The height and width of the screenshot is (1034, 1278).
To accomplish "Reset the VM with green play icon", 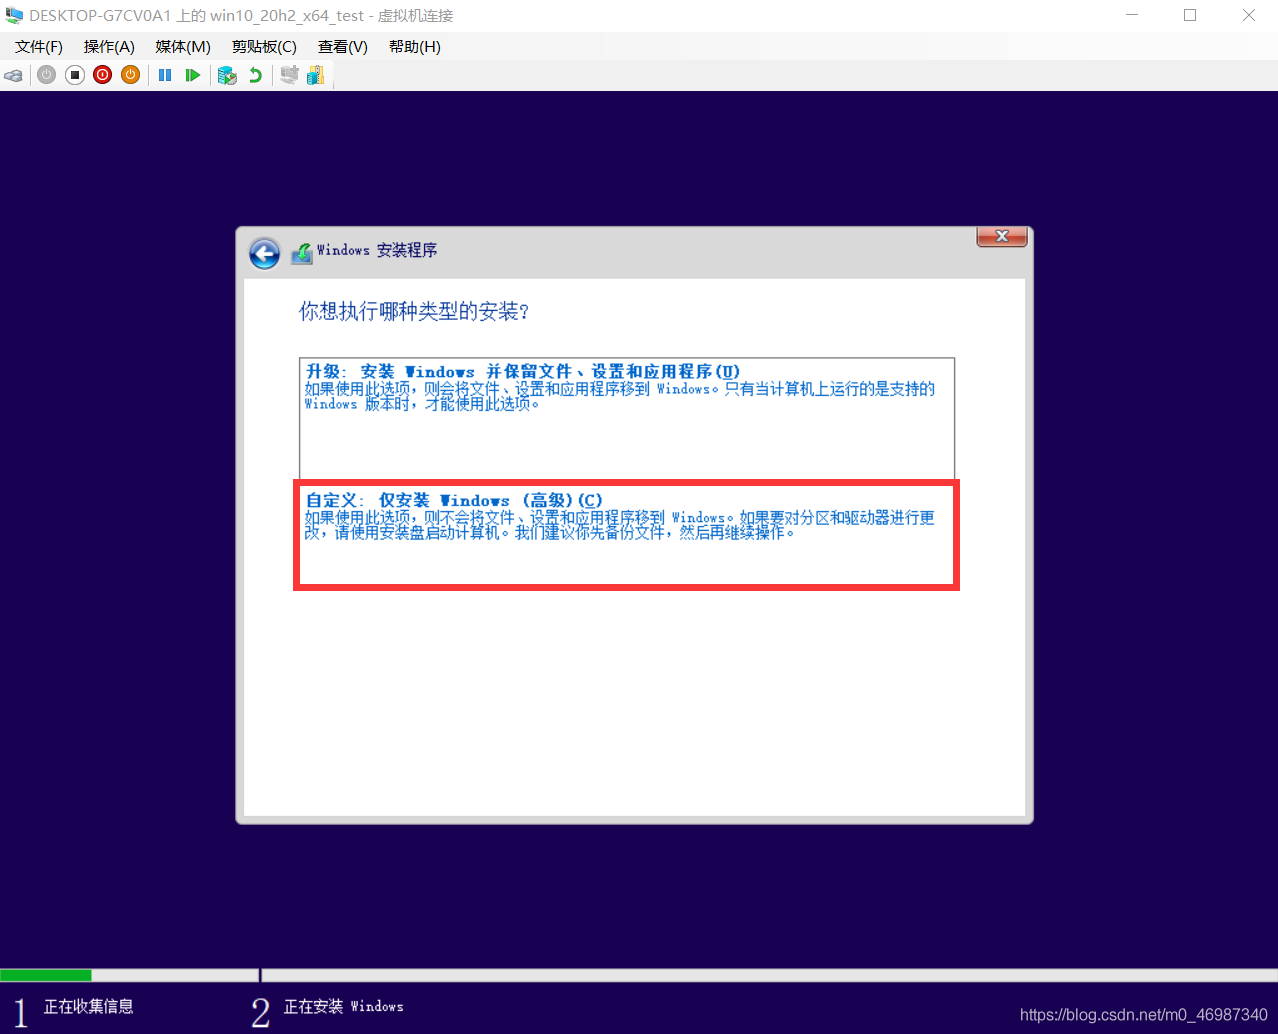I will click(193, 75).
